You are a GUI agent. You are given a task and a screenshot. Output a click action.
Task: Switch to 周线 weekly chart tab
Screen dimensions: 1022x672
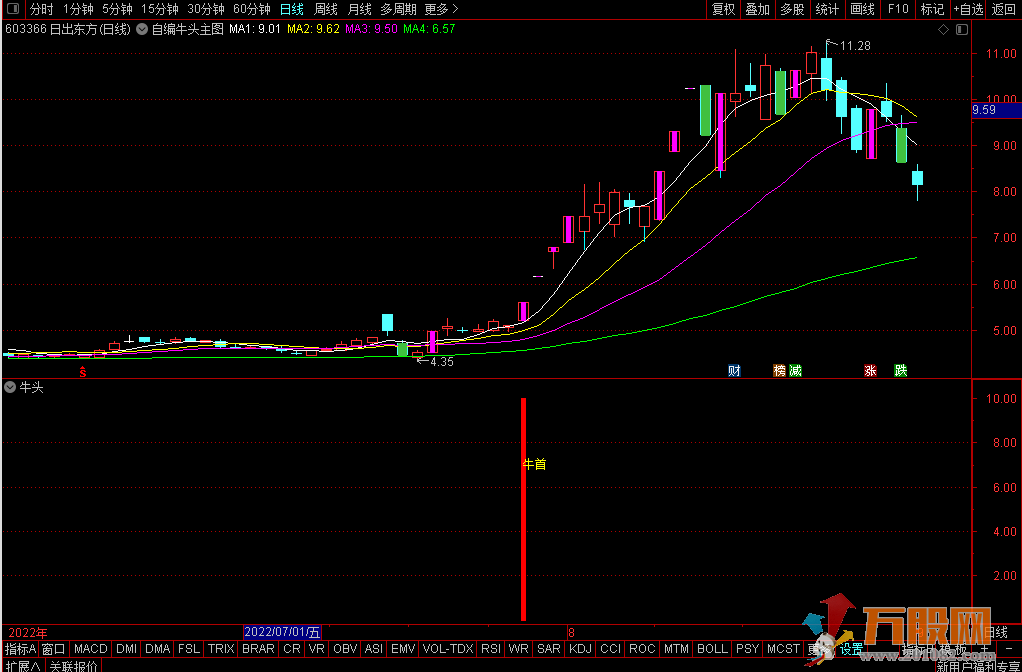[326, 9]
